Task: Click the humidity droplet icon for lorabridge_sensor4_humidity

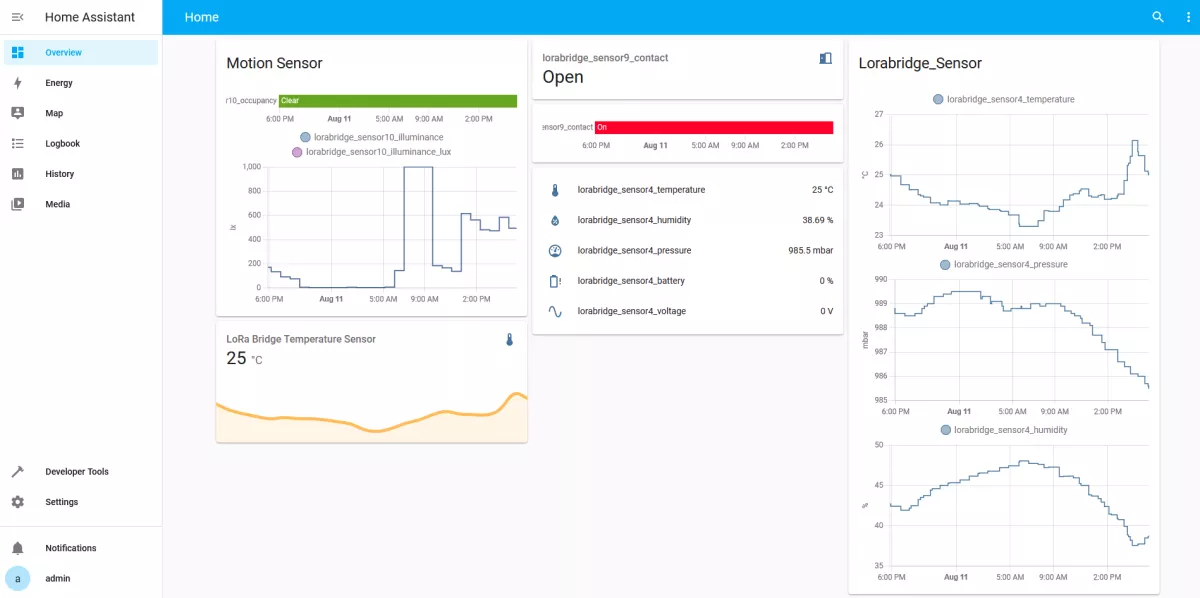Action: coord(555,220)
